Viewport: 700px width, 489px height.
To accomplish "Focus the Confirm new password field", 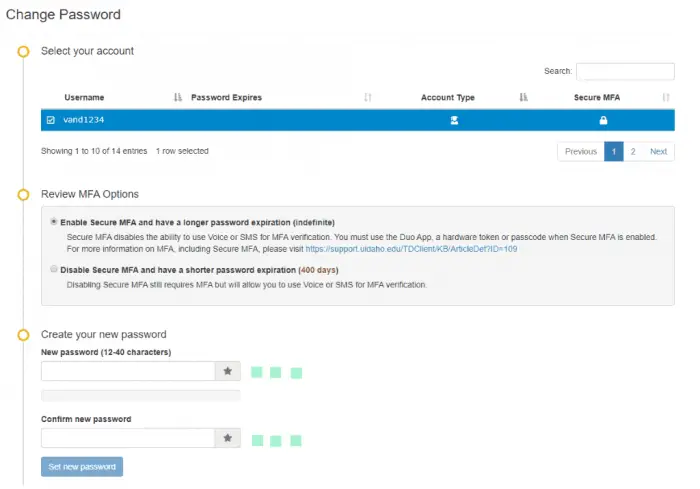I will (128, 438).
